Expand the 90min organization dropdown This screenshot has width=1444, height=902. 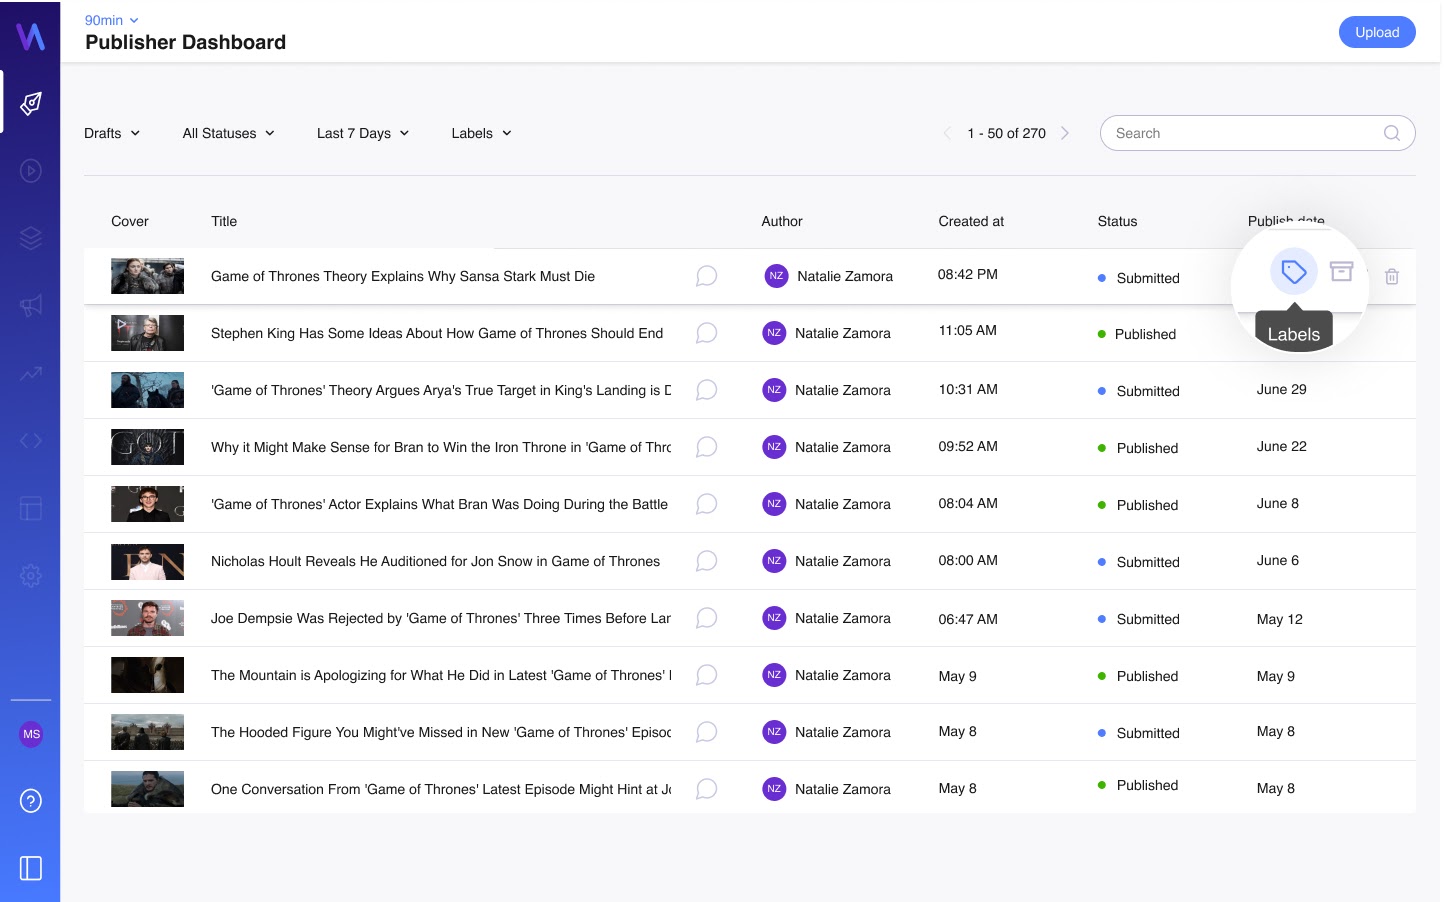pos(111,20)
